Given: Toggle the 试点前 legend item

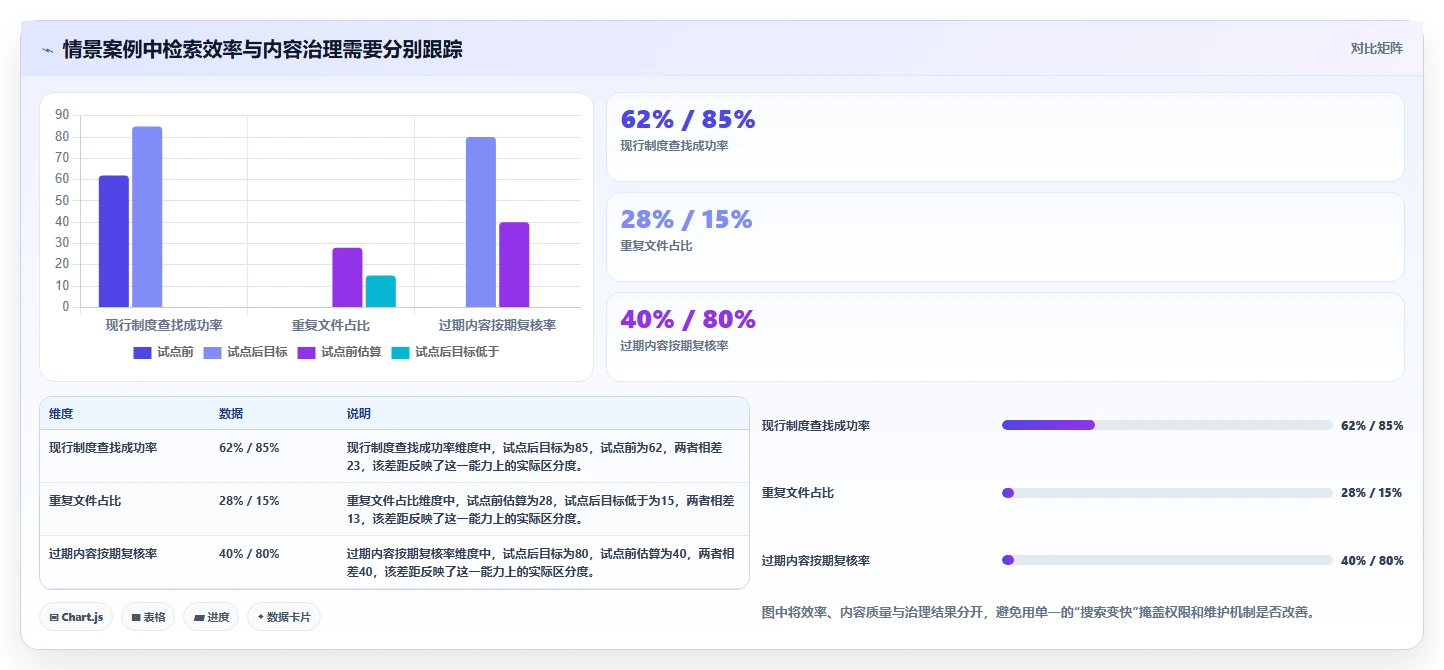Looking at the screenshot, I should 163,352.
